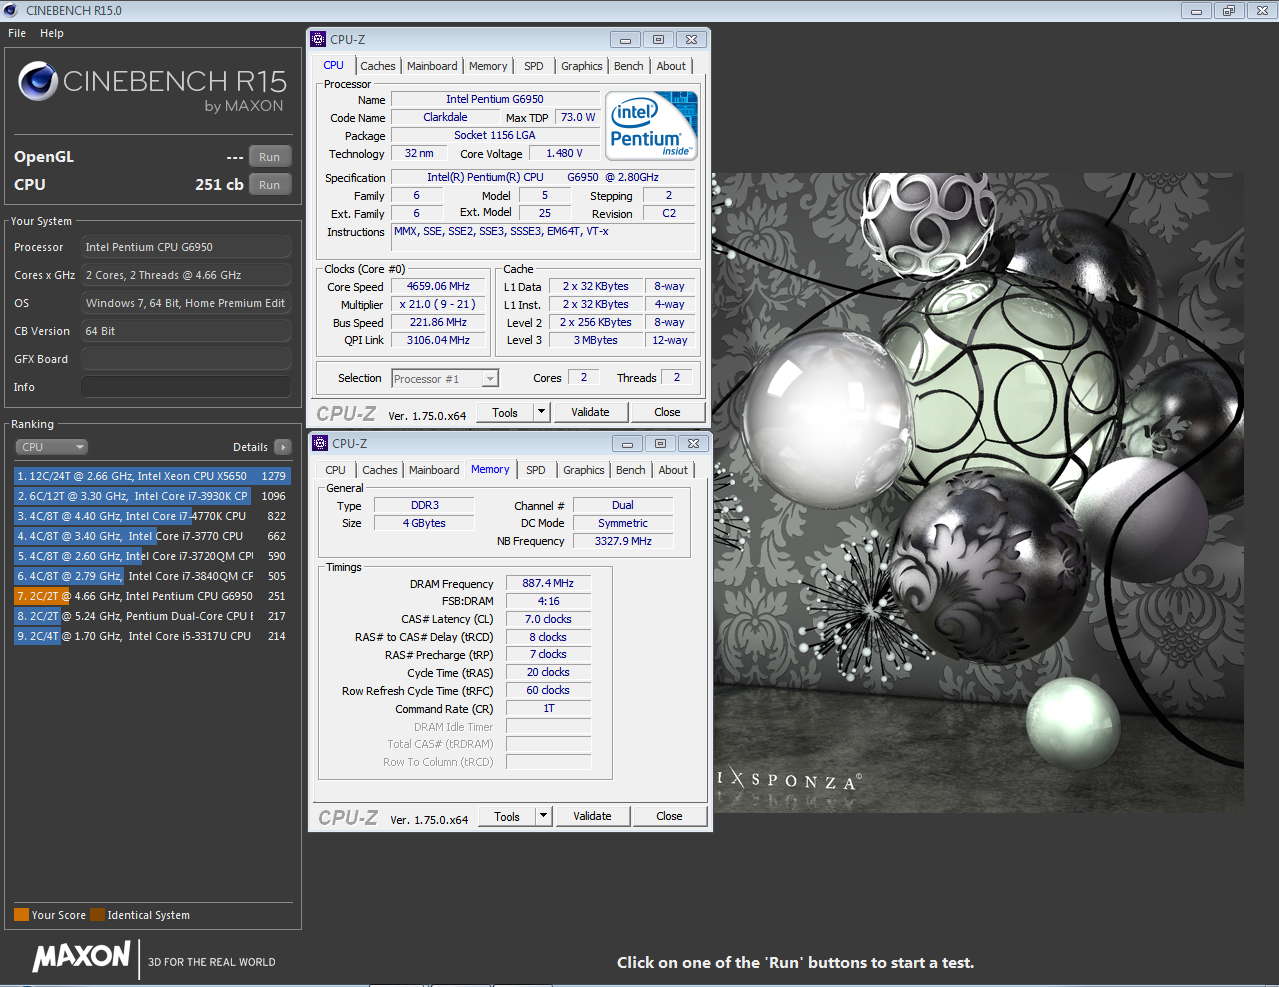
Task: Click the DRAM Frequency value 887.4 MHz
Action: tap(548, 583)
